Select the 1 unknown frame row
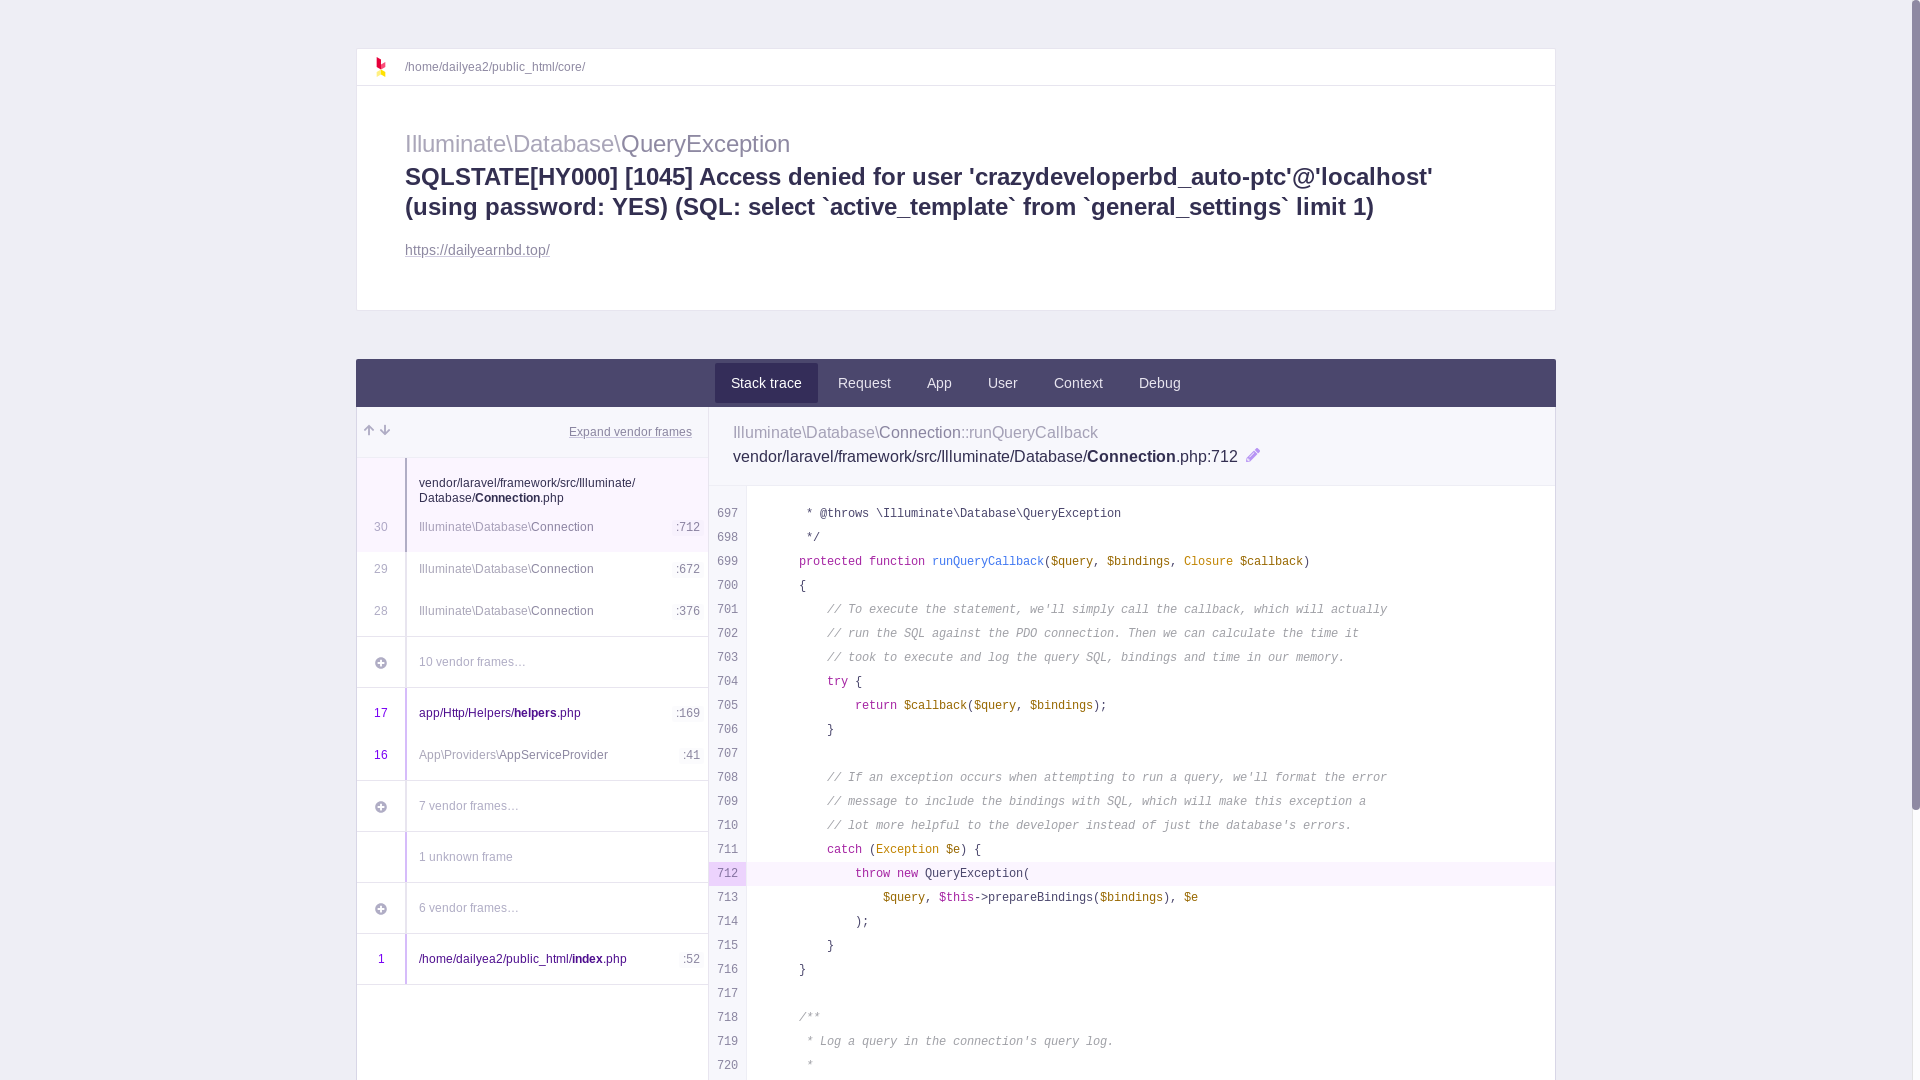 pos(532,857)
